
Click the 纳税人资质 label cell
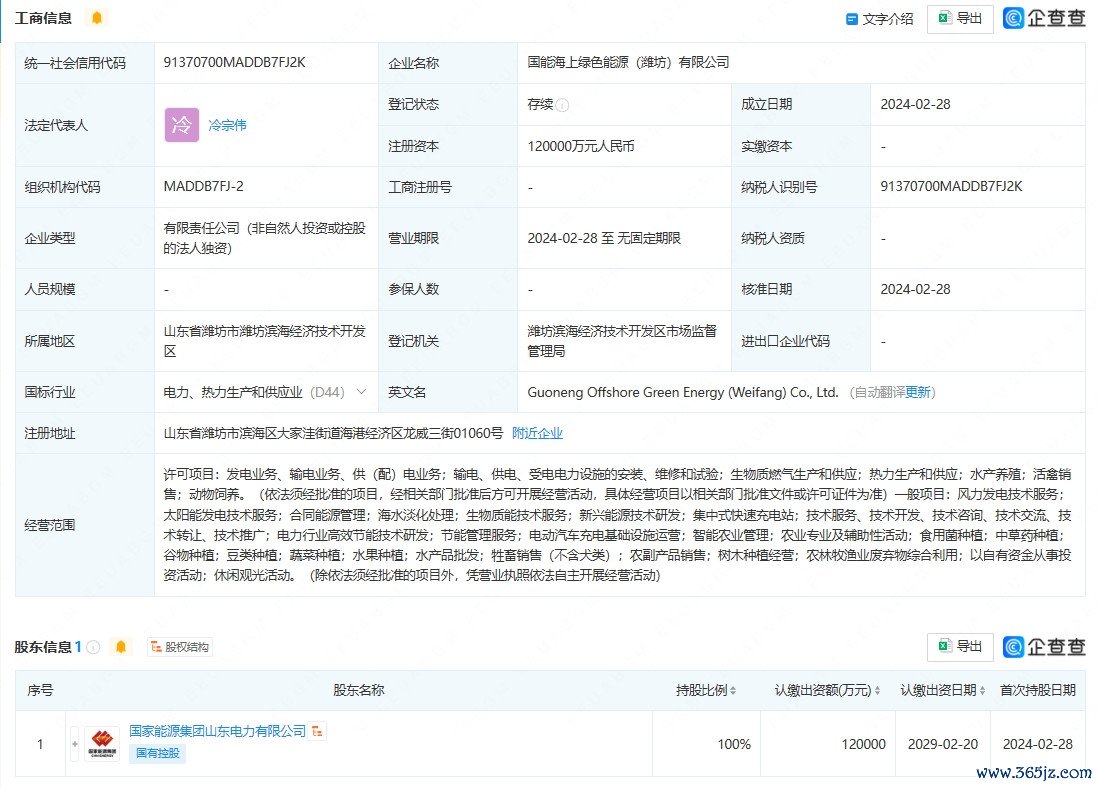pos(801,238)
